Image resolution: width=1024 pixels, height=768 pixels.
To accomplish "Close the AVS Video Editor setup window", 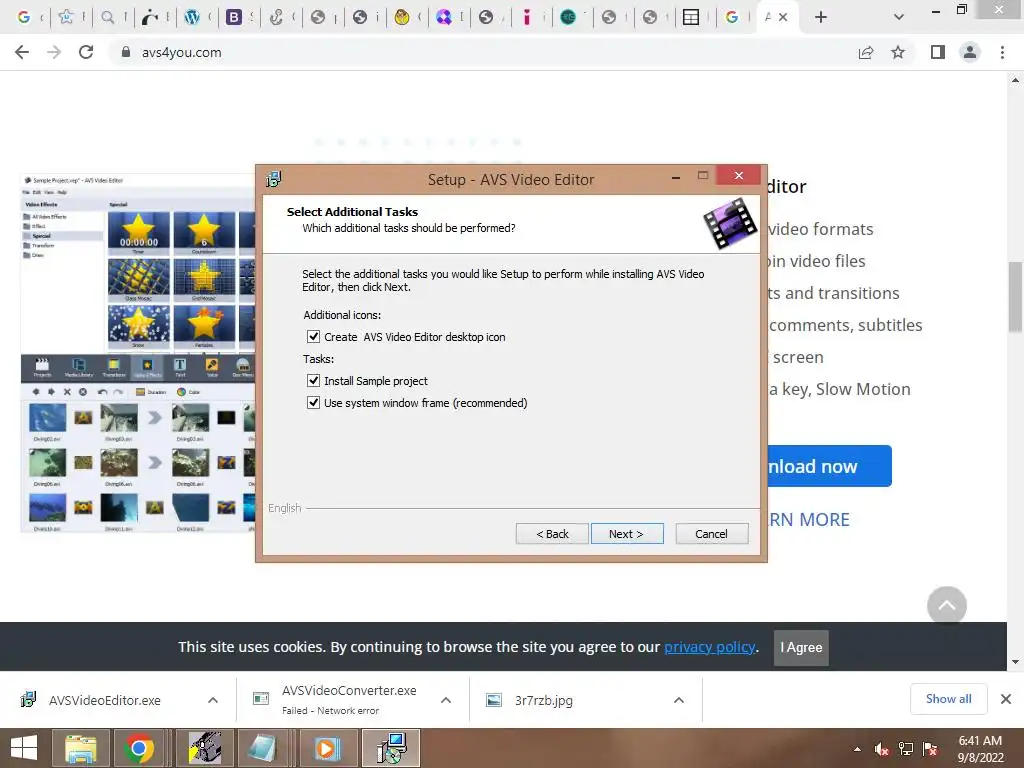I will (x=739, y=175).
